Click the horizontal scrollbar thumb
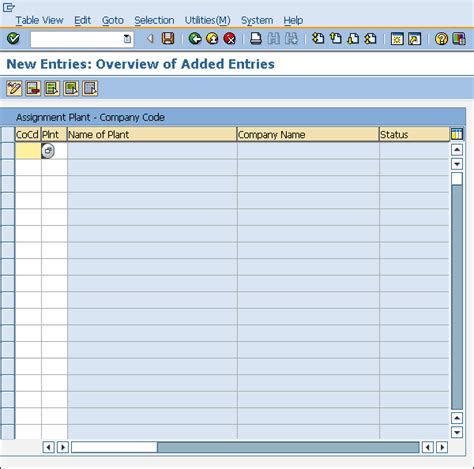The width and height of the screenshot is (474, 469). (x=114, y=447)
